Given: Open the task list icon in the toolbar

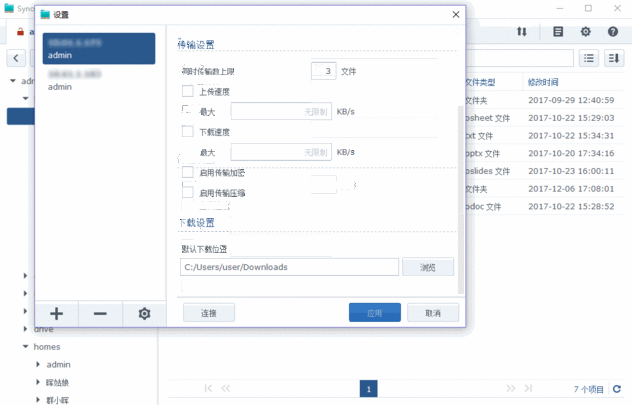Looking at the screenshot, I should pos(558,32).
